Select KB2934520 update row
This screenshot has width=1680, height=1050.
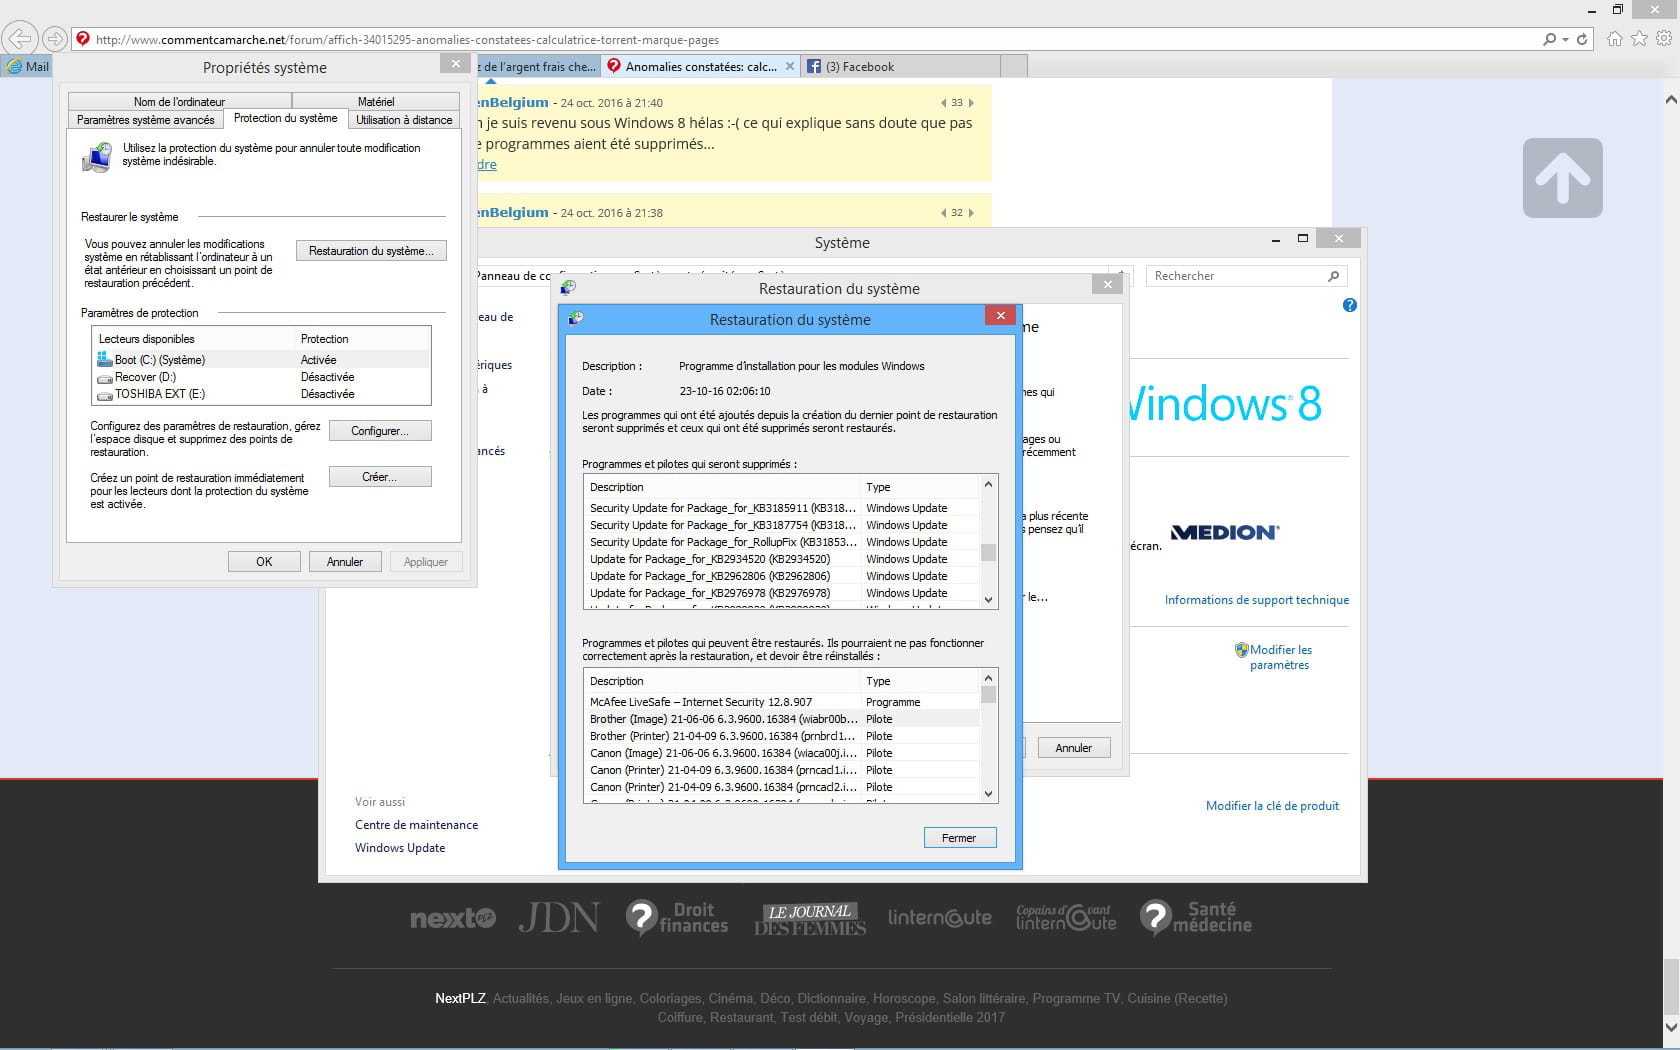pos(781,560)
